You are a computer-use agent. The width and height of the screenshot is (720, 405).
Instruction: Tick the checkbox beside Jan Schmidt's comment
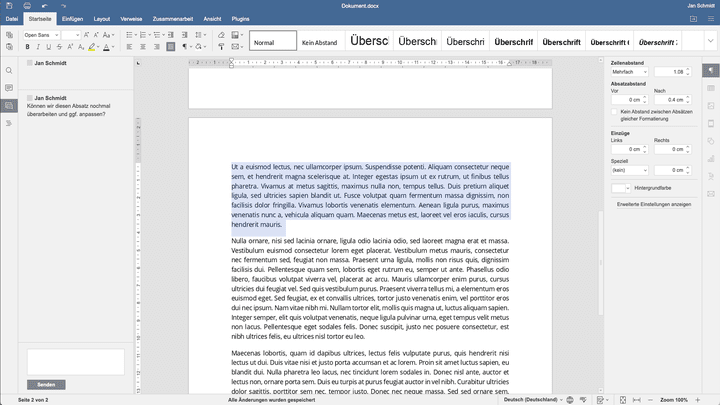click(x=27, y=98)
